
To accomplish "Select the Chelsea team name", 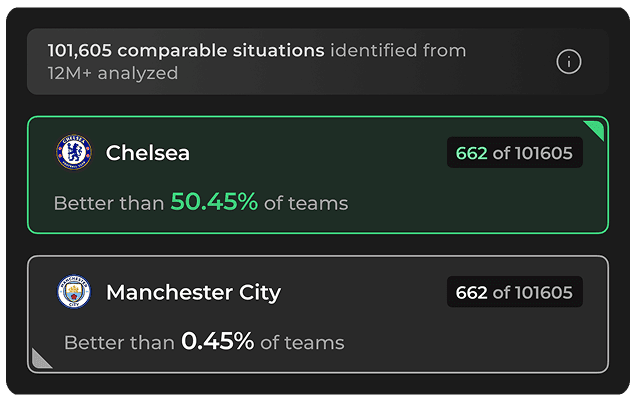I will [x=148, y=153].
